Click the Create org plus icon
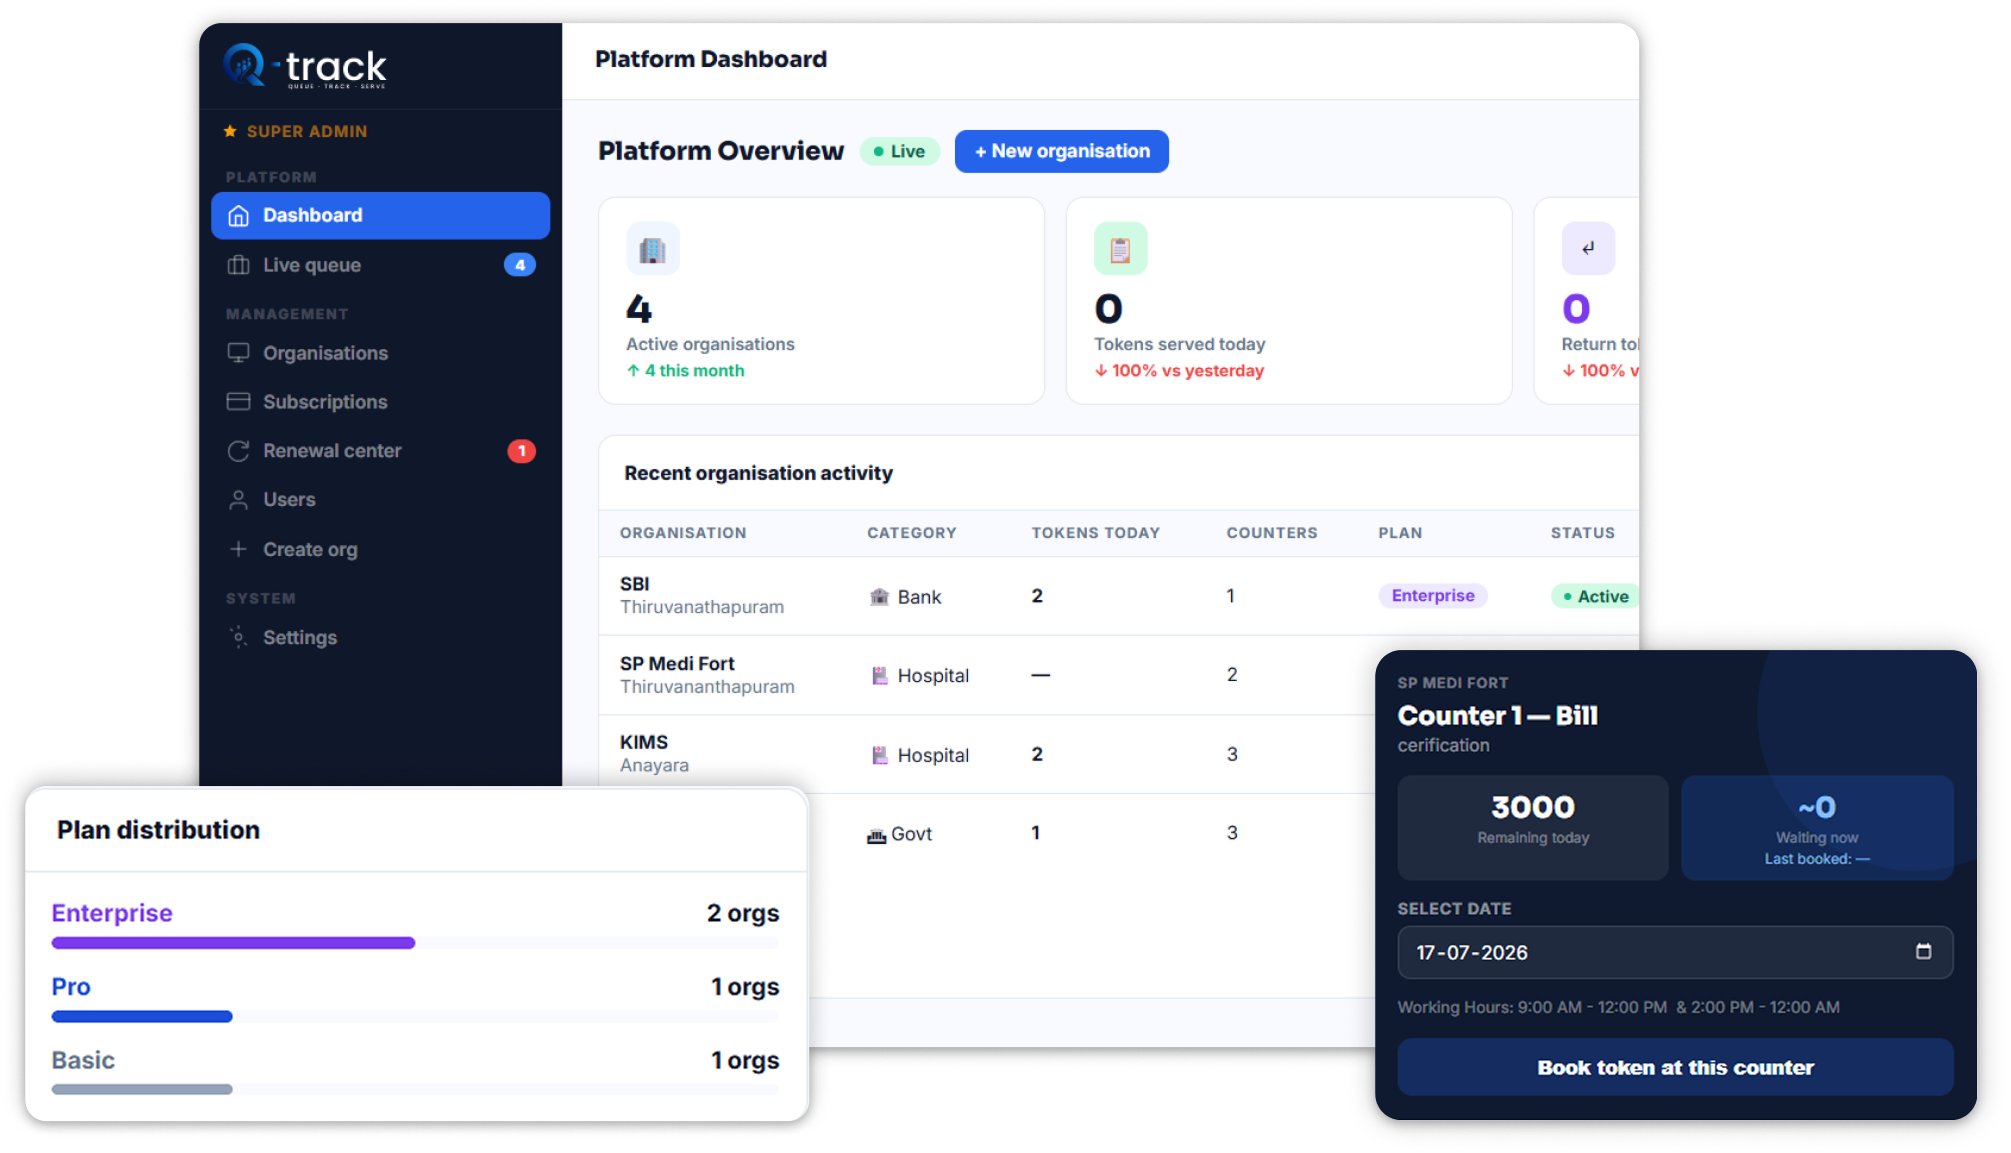 [238, 549]
